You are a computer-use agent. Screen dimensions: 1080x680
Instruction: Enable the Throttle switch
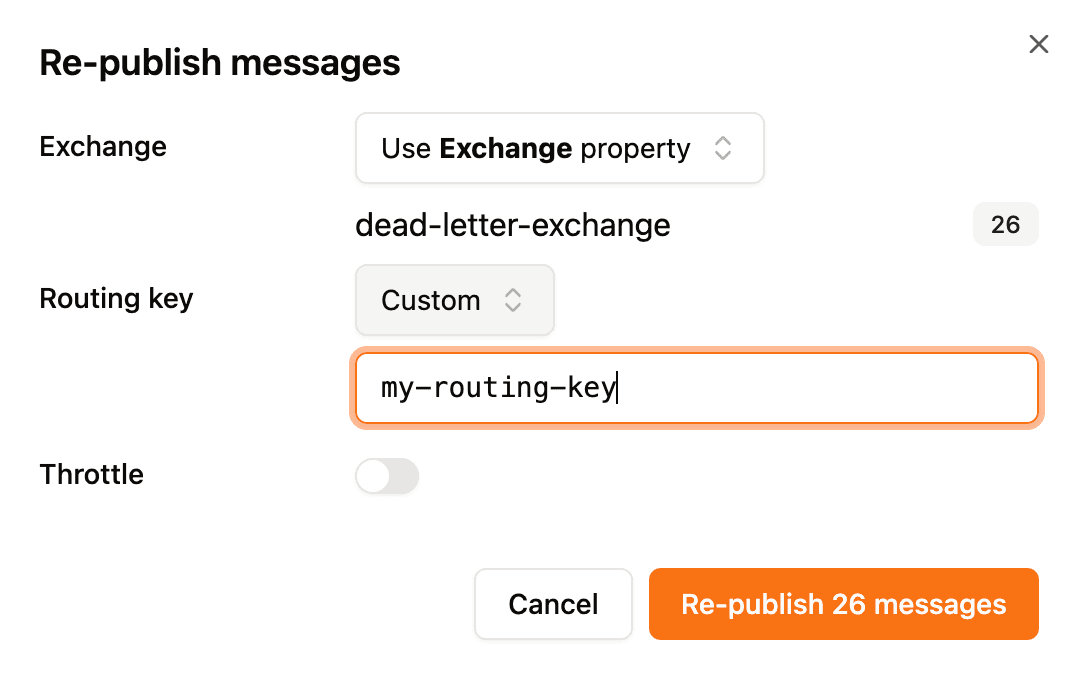coord(387,477)
